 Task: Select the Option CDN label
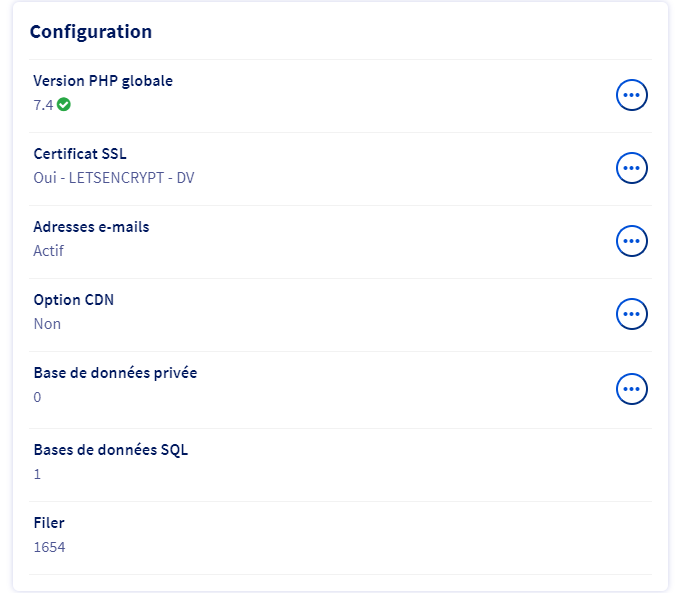coord(74,300)
